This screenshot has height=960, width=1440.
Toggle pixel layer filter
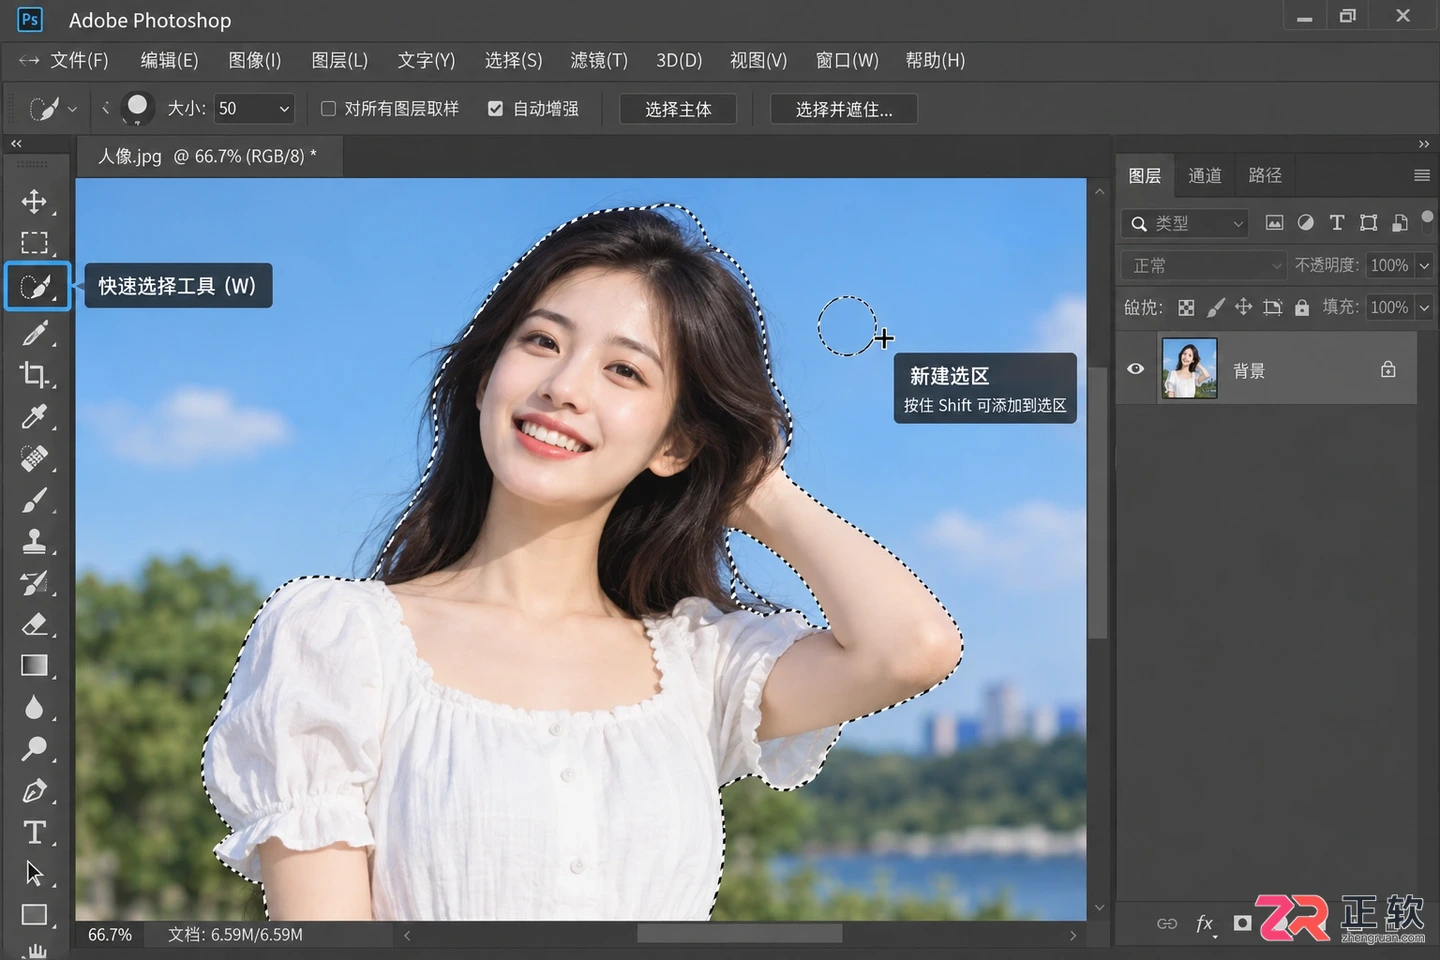(x=1274, y=223)
